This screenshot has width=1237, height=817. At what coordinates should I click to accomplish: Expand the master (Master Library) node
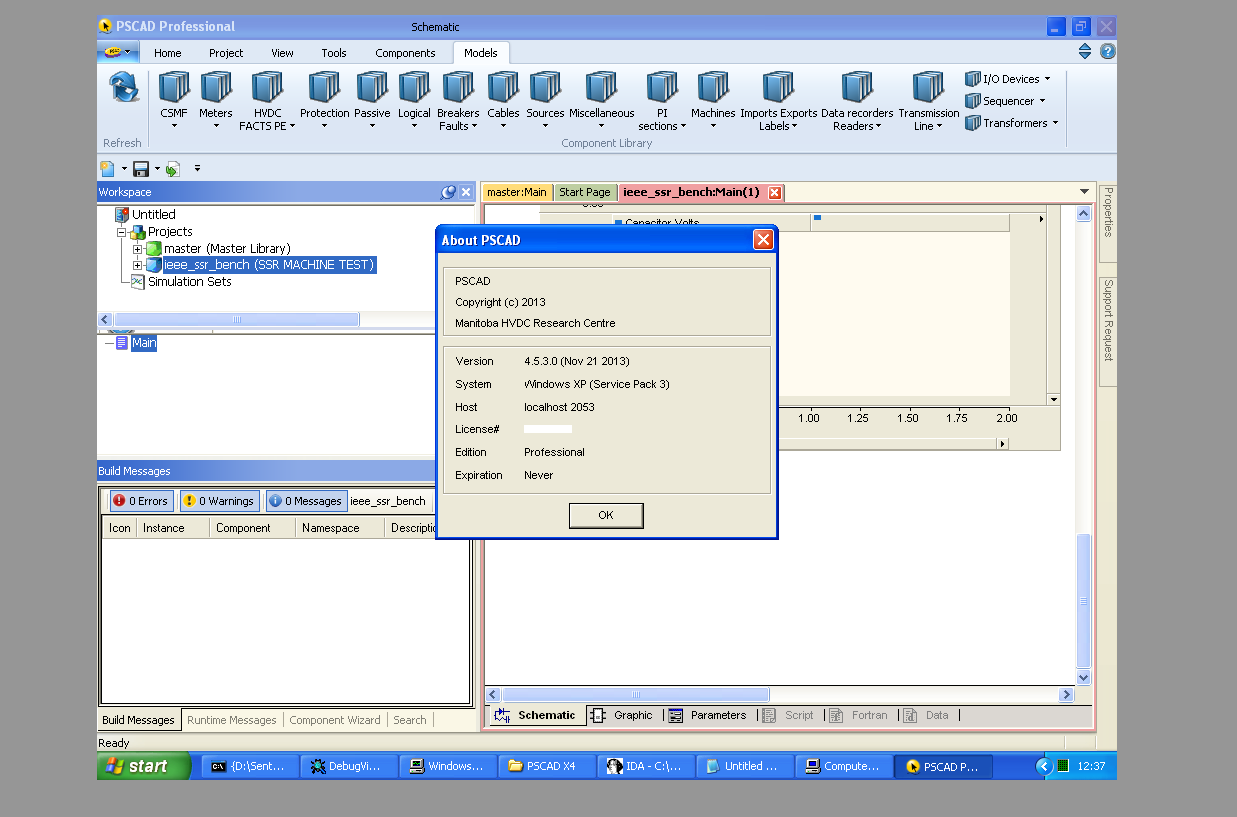tap(138, 249)
